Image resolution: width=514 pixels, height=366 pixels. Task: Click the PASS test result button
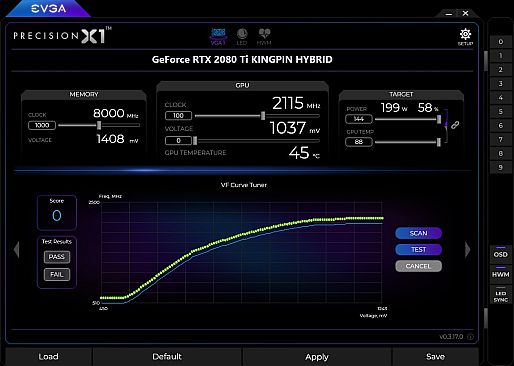tap(57, 257)
